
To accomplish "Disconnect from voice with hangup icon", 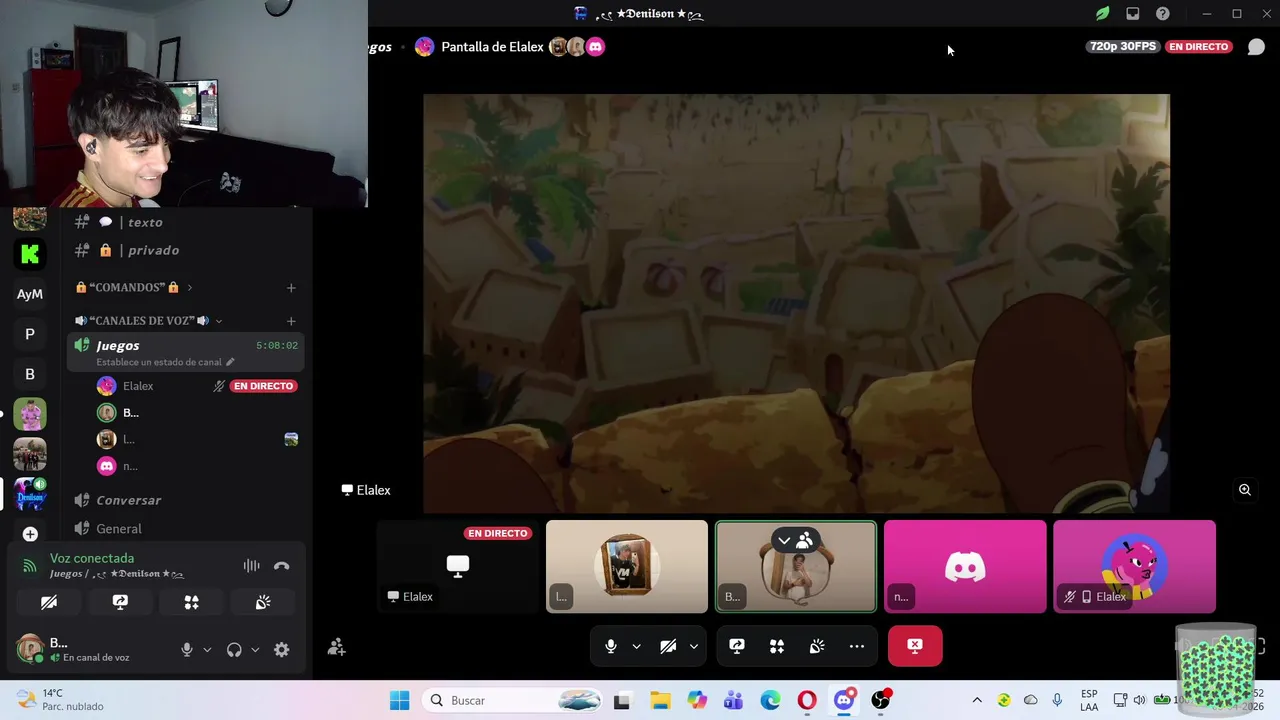I will click(x=282, y=566).
